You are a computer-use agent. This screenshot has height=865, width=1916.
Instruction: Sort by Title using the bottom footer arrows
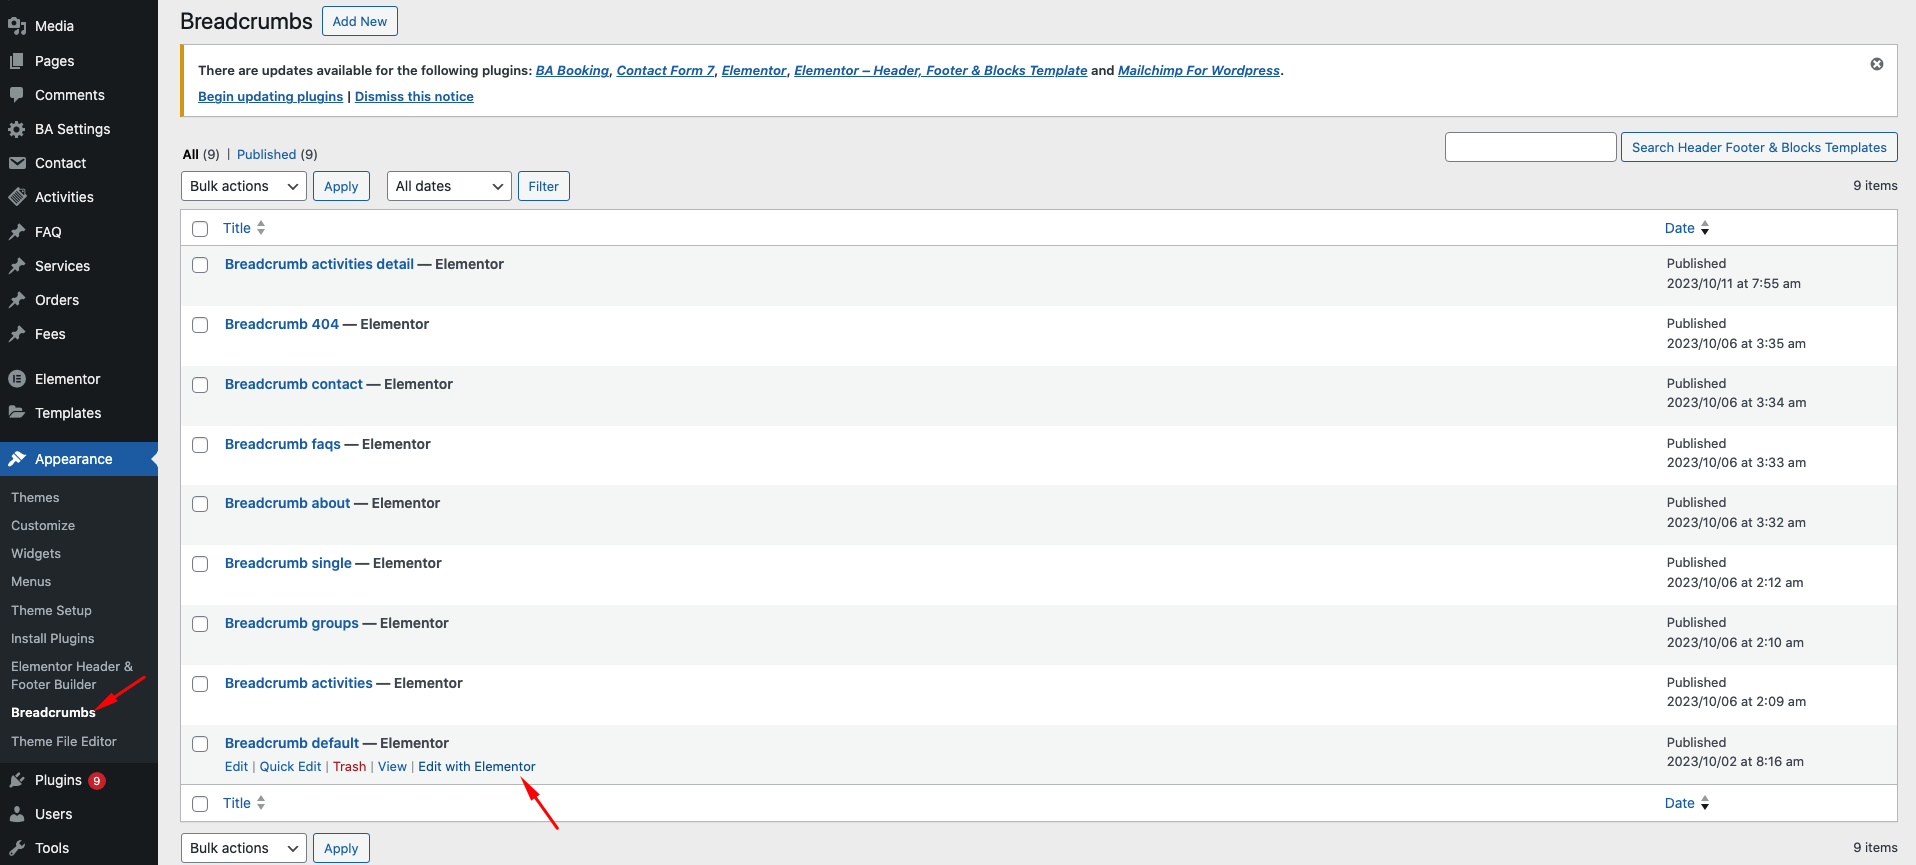[261, 803]
